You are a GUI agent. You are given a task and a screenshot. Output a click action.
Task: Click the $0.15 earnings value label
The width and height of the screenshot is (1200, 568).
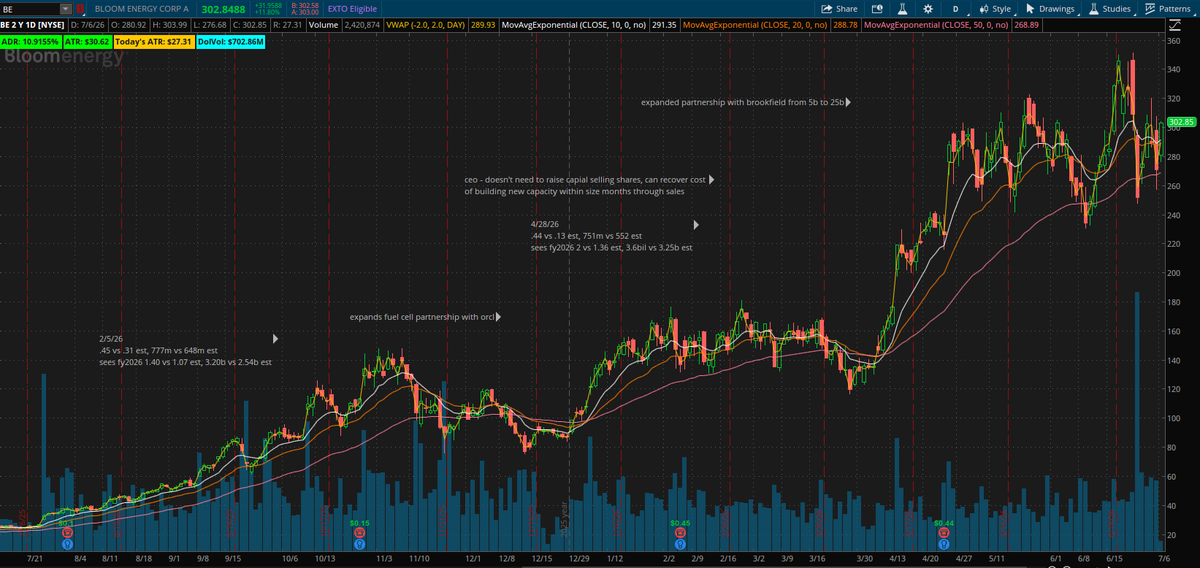click(x=360, y=523)
